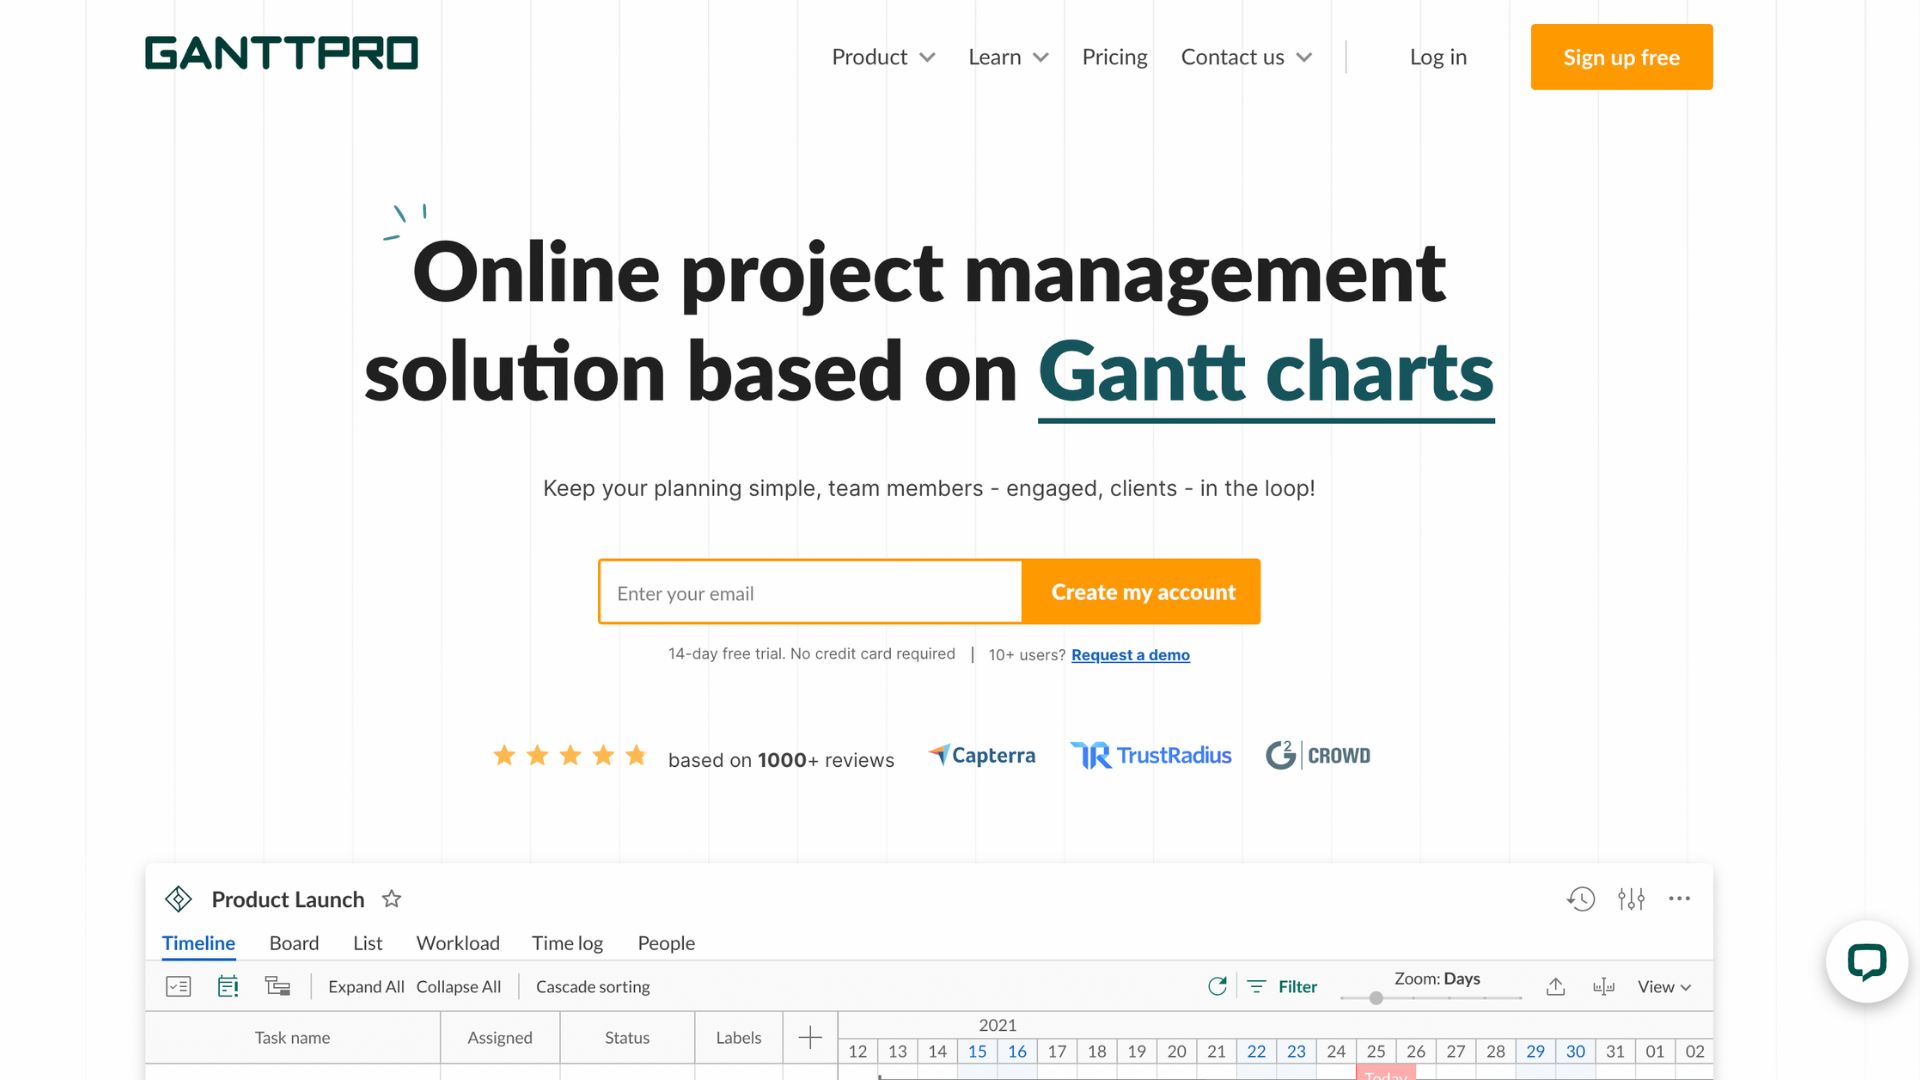Image resolution: width=1920 pixels, height=1080 pixels.
Task: Star the Product Launch project
Action: click(x=392, y=899)
